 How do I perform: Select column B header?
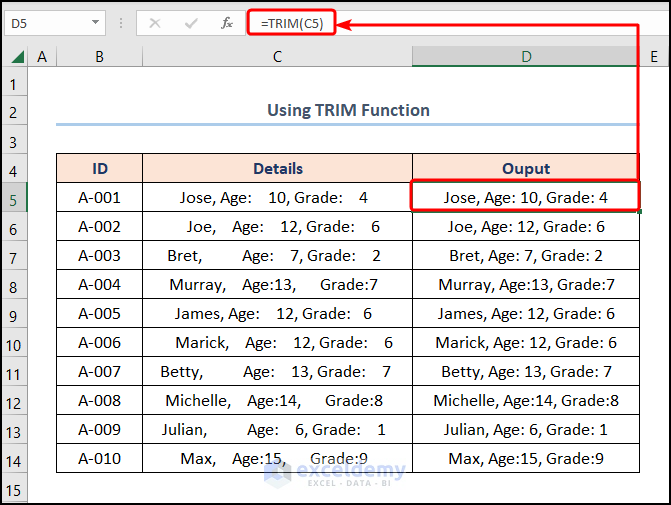[99, 58]
